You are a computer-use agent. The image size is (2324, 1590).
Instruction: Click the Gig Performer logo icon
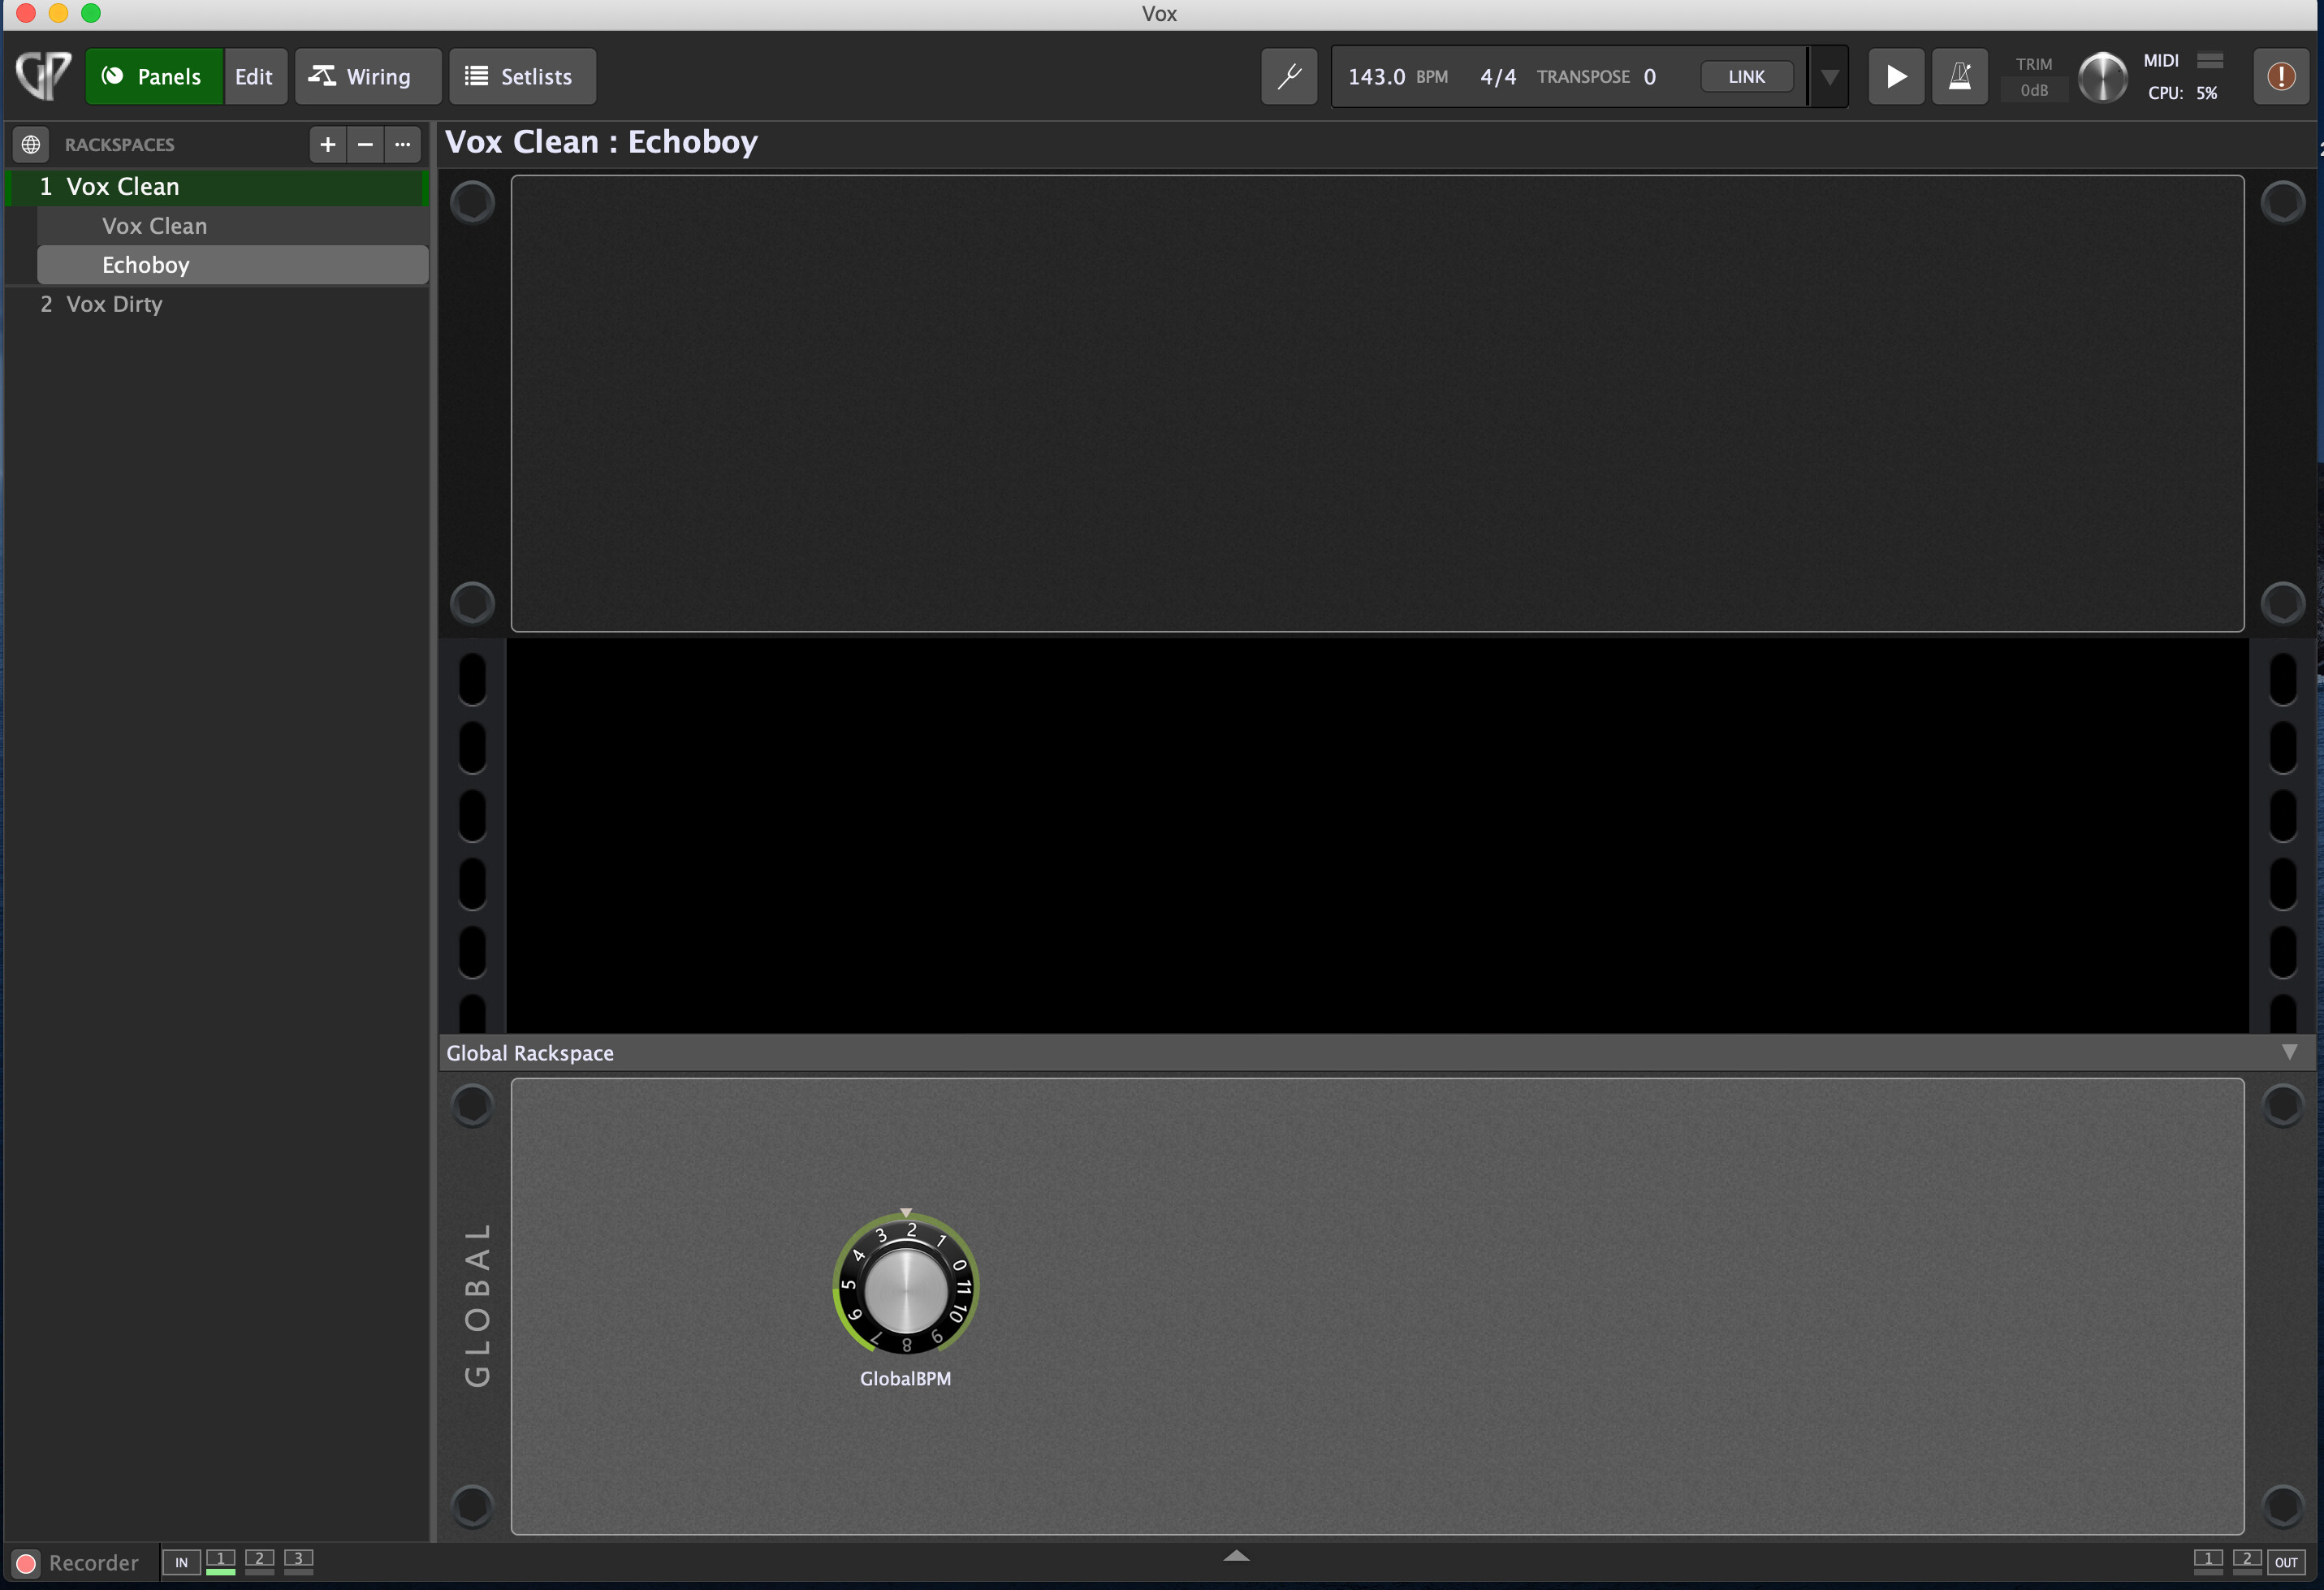pyautogui.click(x=43, y=76)
